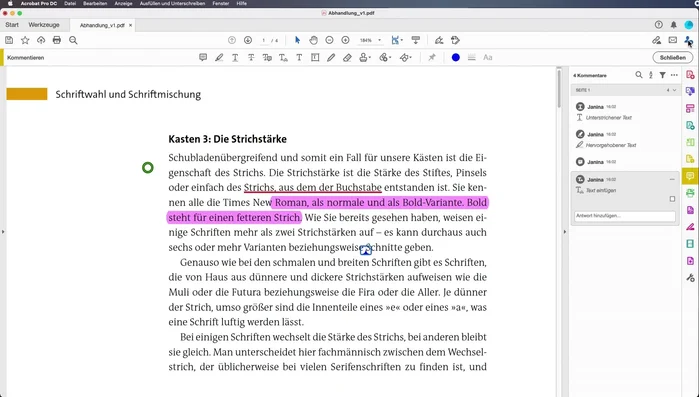The height and width of the screenshot is (397, 699).
Task: Open the line thickness setting
Action: click(472, 57)
